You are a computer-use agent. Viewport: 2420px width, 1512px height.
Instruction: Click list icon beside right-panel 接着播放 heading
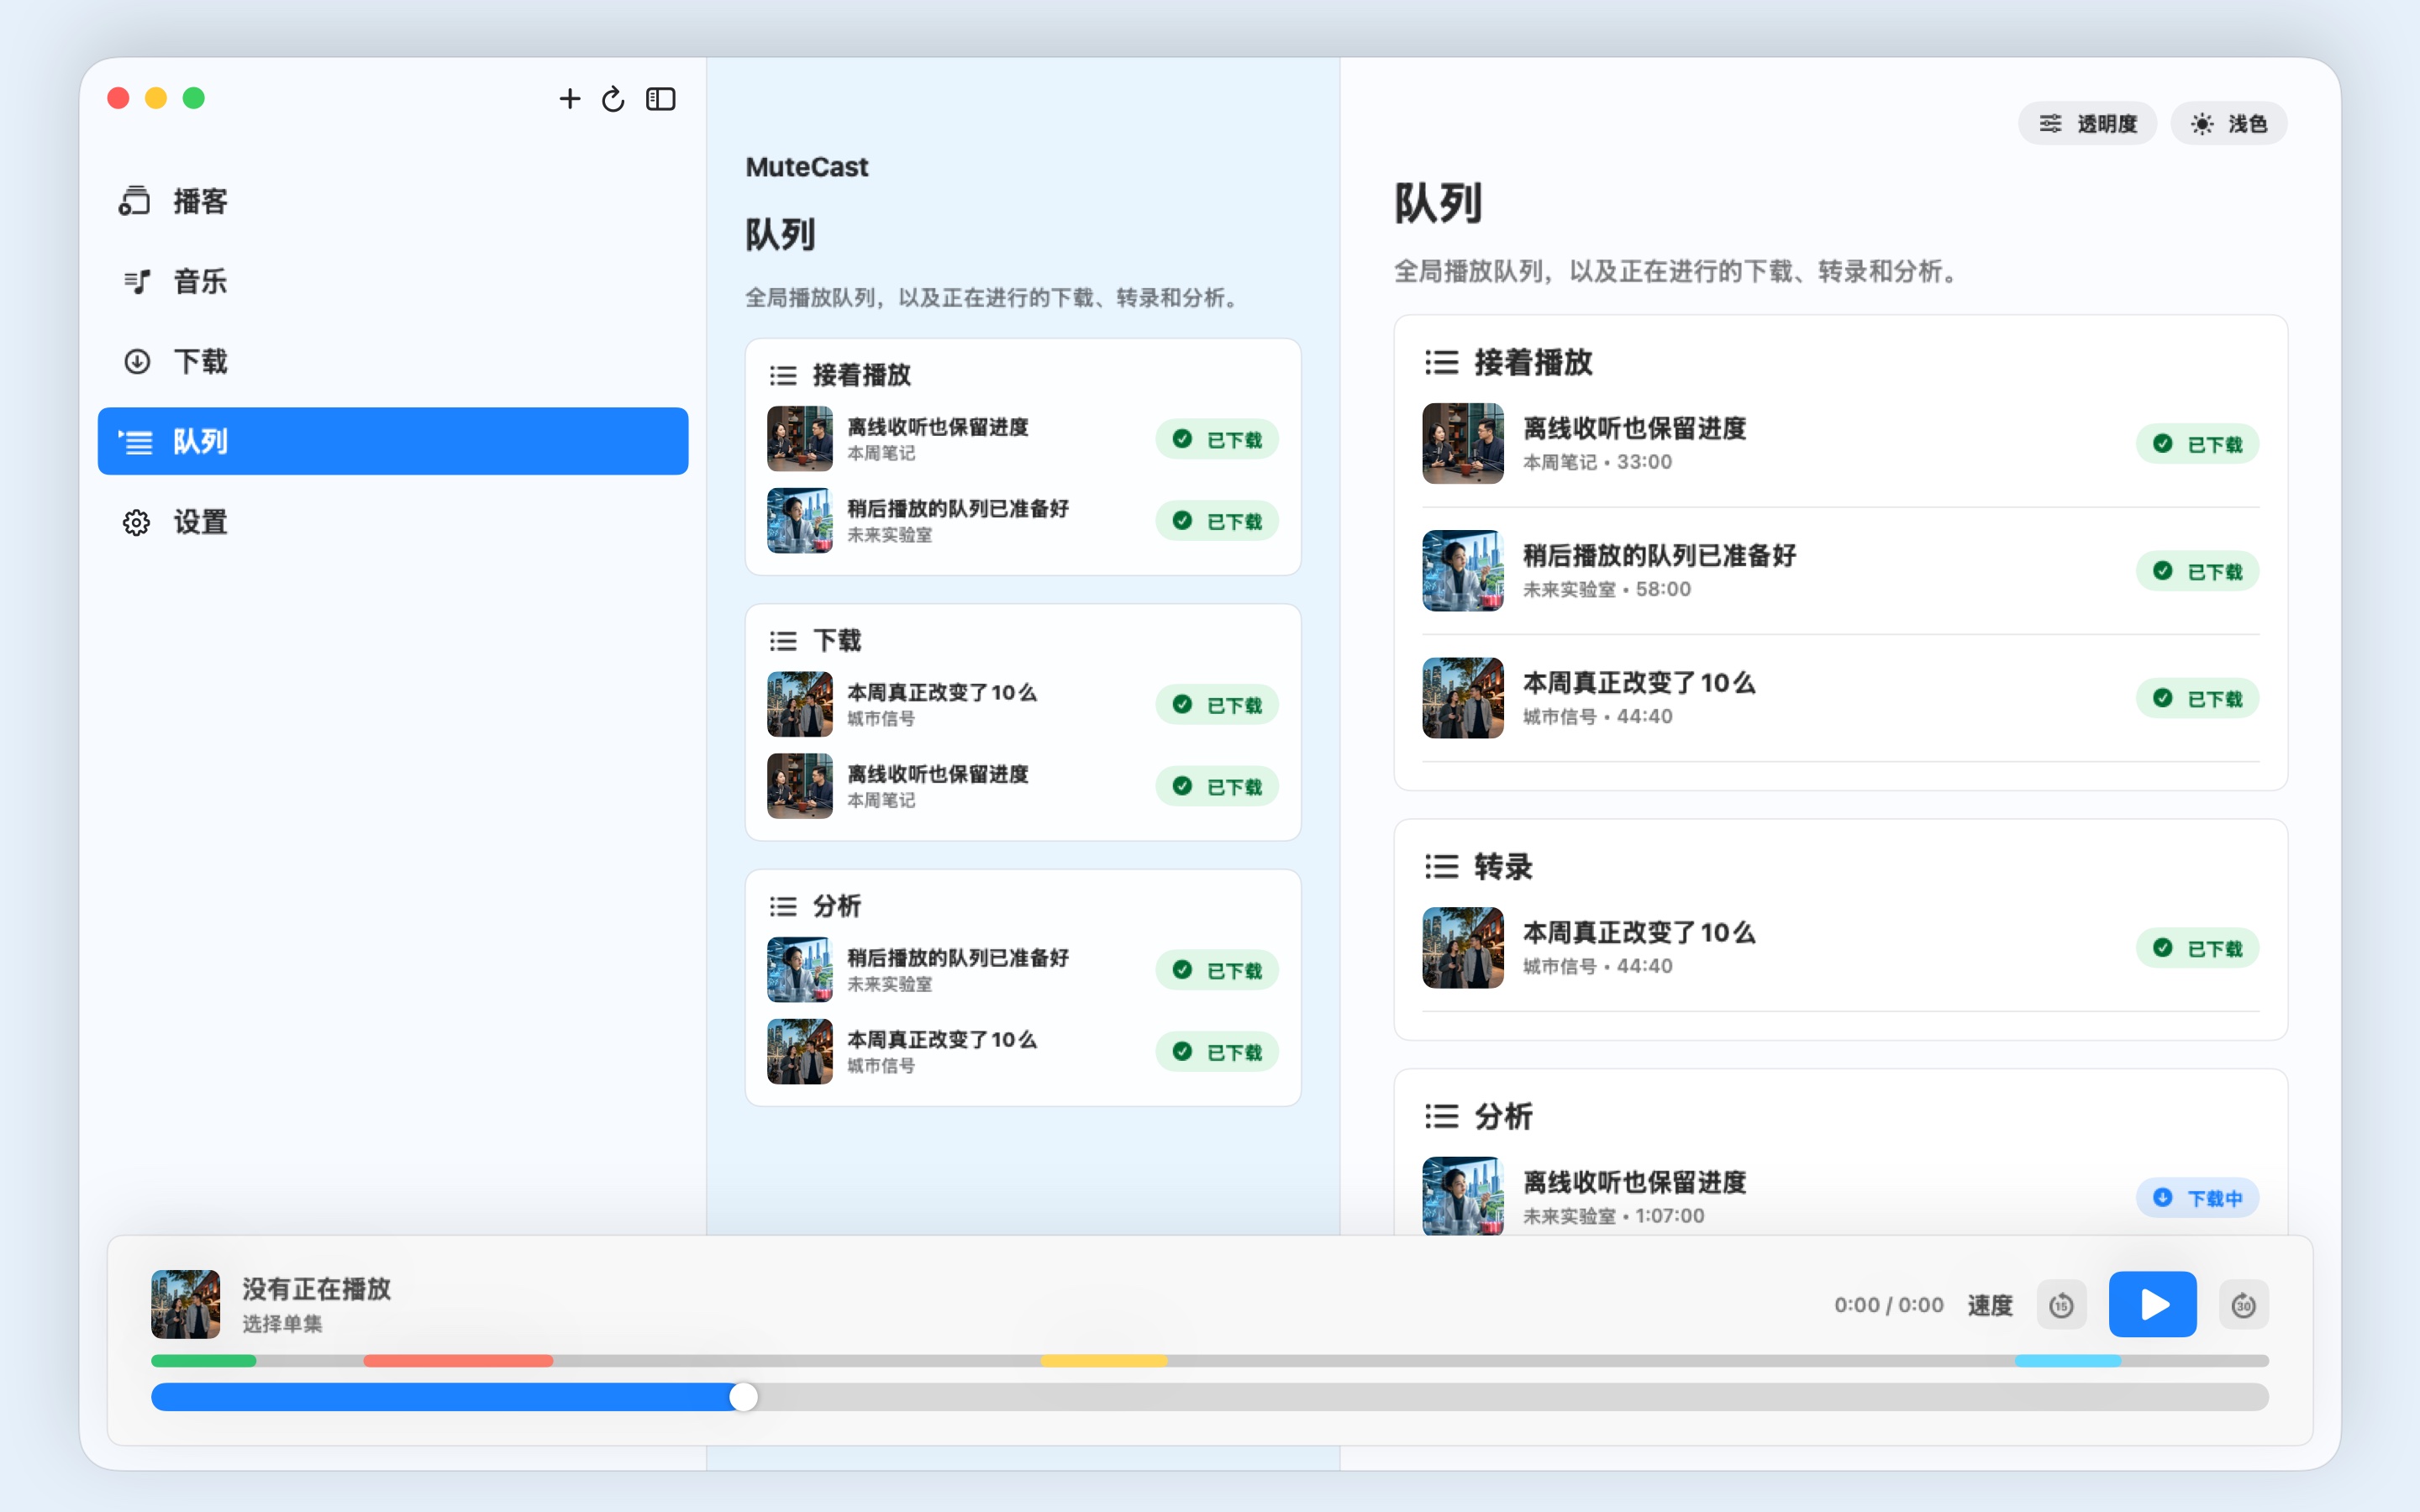[x=1441, y=362]
